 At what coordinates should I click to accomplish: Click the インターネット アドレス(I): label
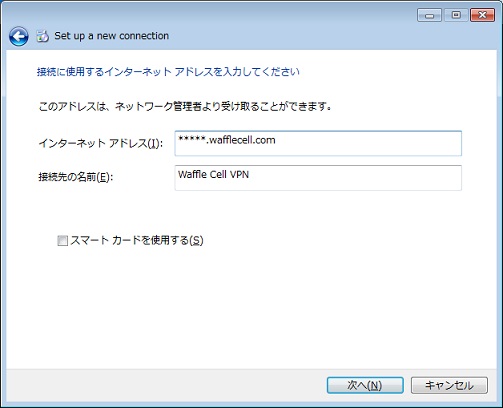pos(101,144)
